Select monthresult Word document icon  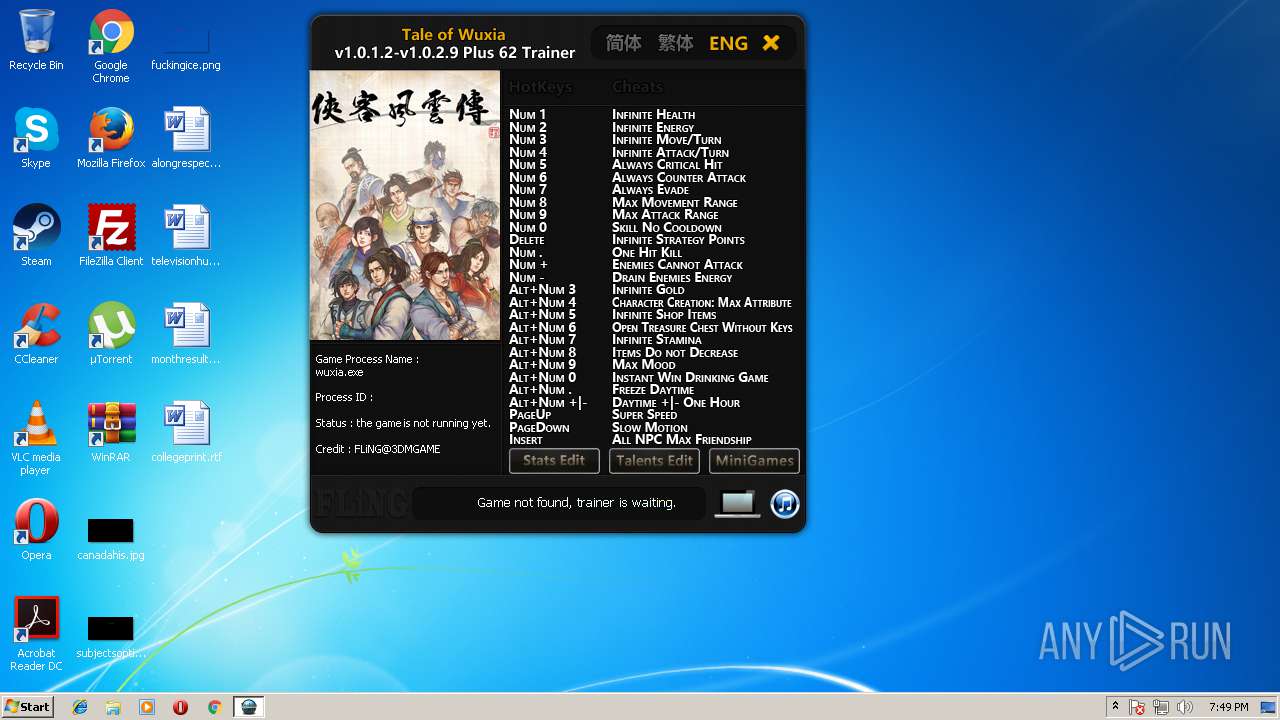coord(186,334)
